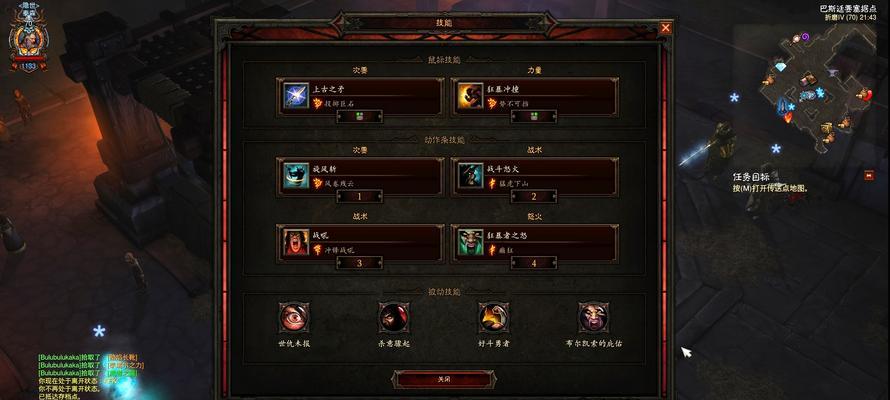Image resolution: width=890 pixels, height=400 pixels.
Task: Select hotkey slot 1 under 旋风斩
Action: 359,196
